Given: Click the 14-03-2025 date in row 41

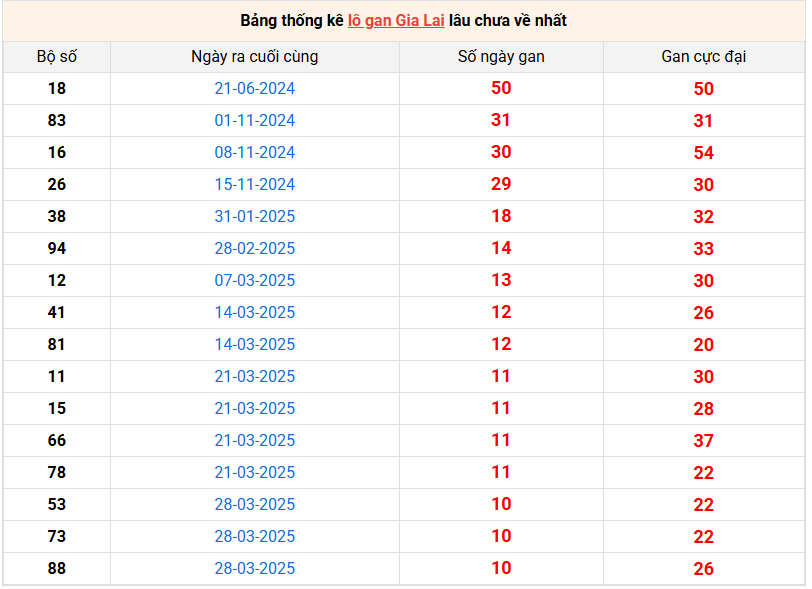Looking at the screenshot, I should (x=255, y=313).
